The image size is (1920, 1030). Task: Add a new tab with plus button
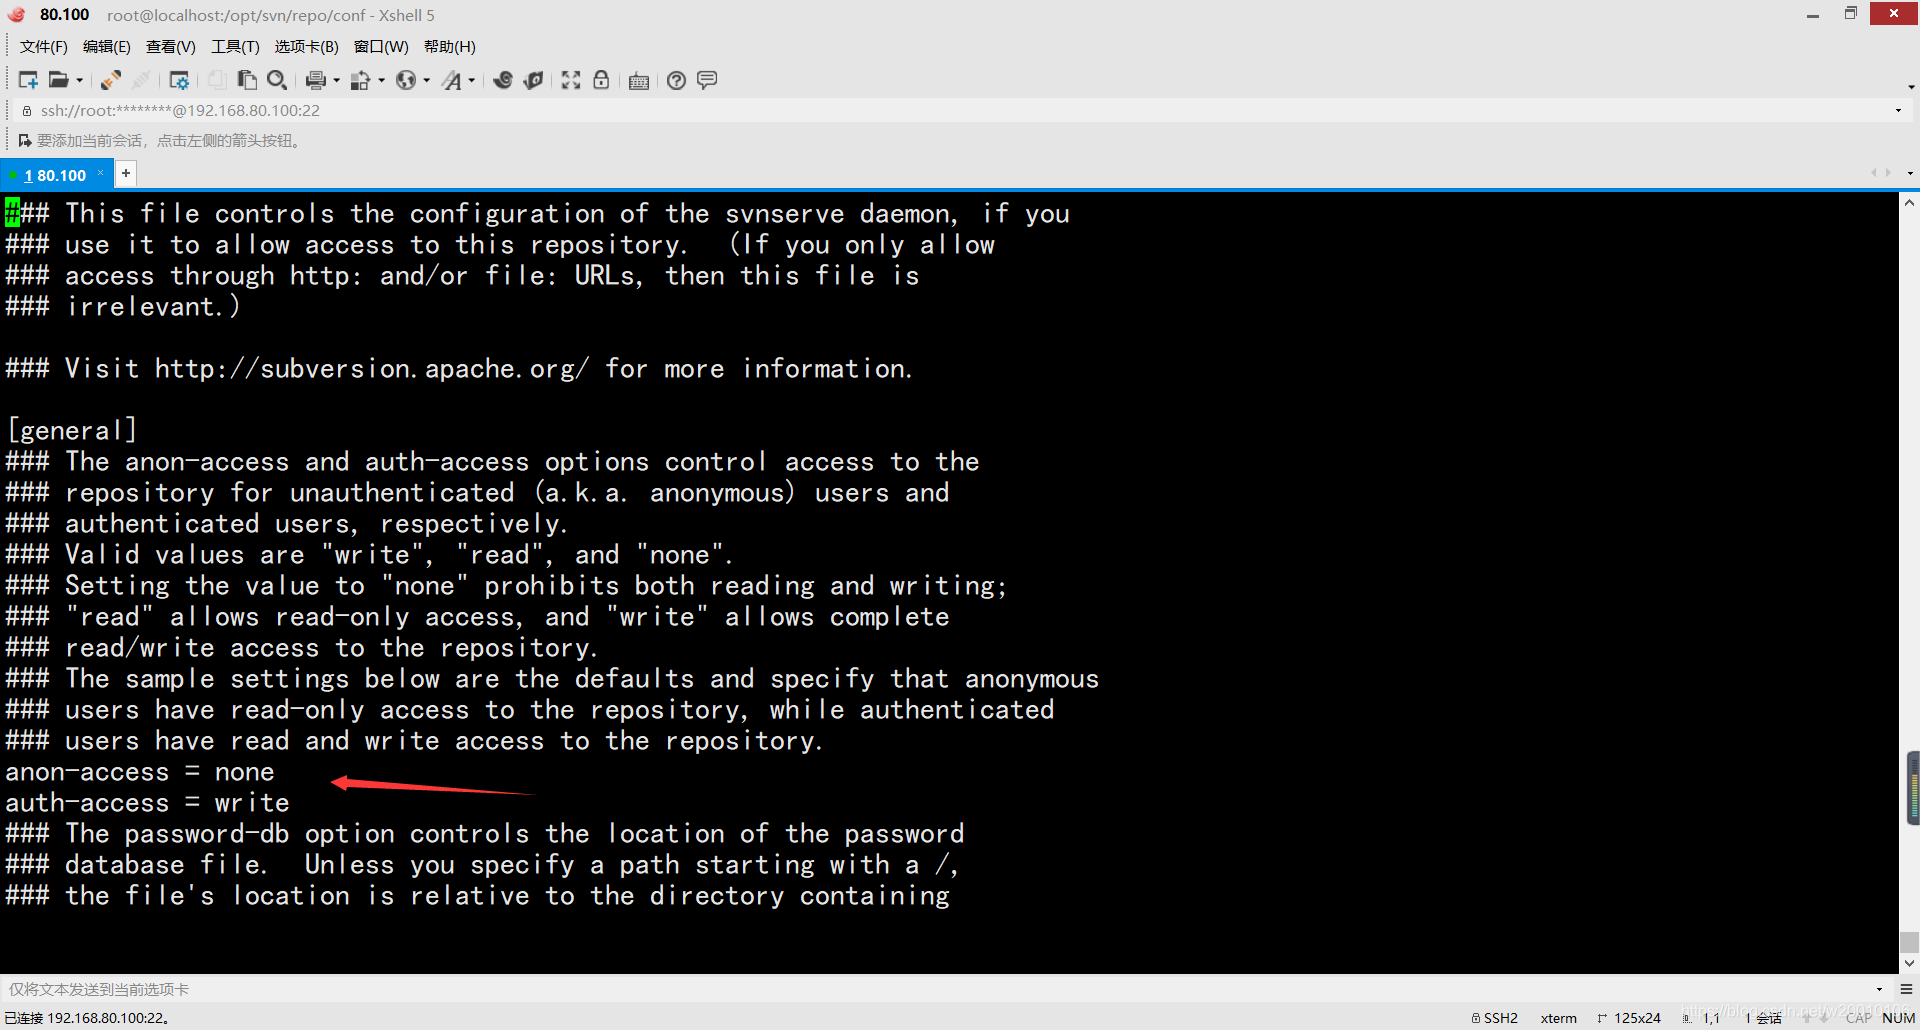tap(126, 174)
